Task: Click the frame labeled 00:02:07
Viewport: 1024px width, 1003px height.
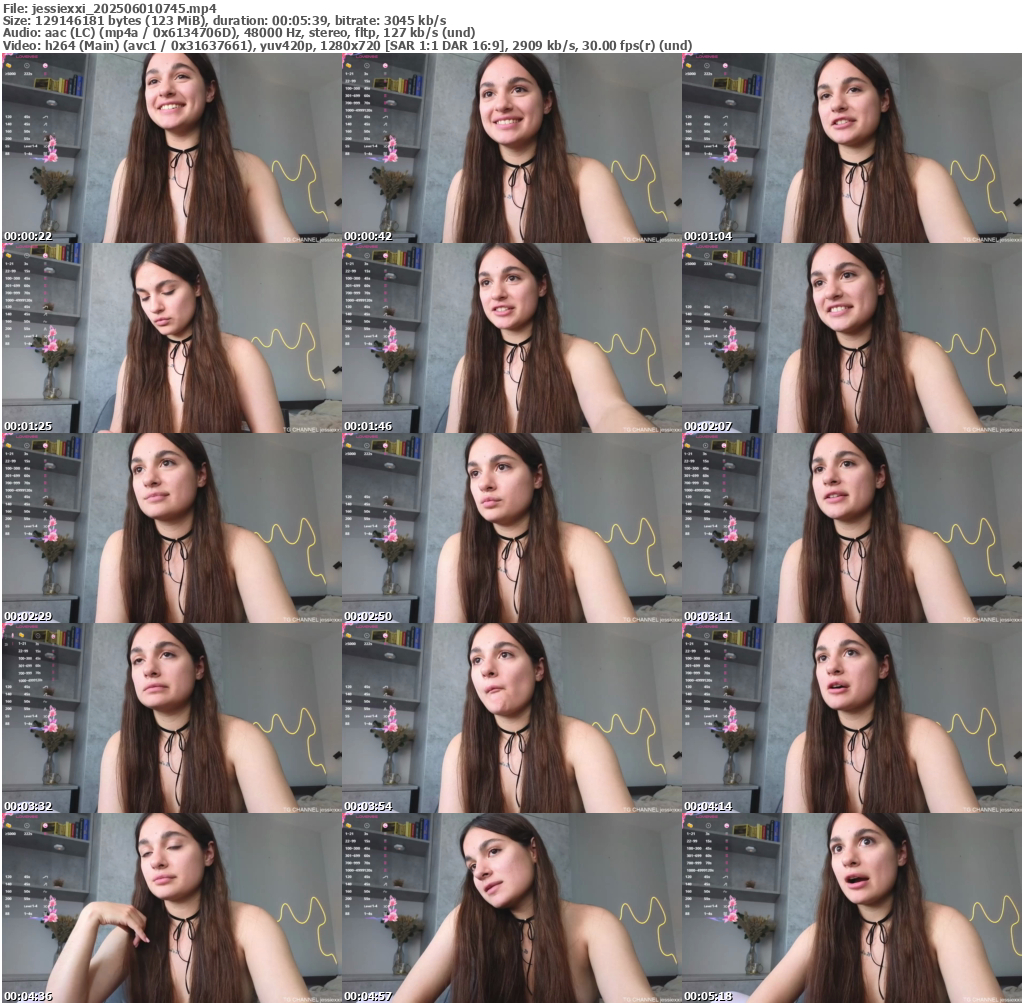Action: tap(851, 338)
